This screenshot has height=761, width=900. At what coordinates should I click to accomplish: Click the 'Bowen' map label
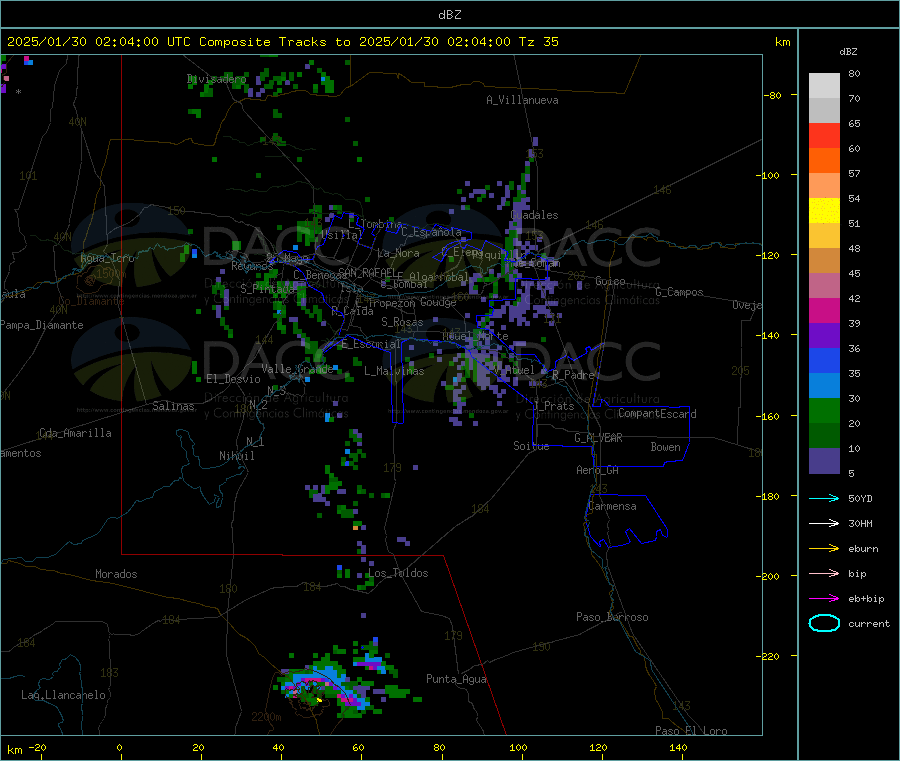coord(665,447)
